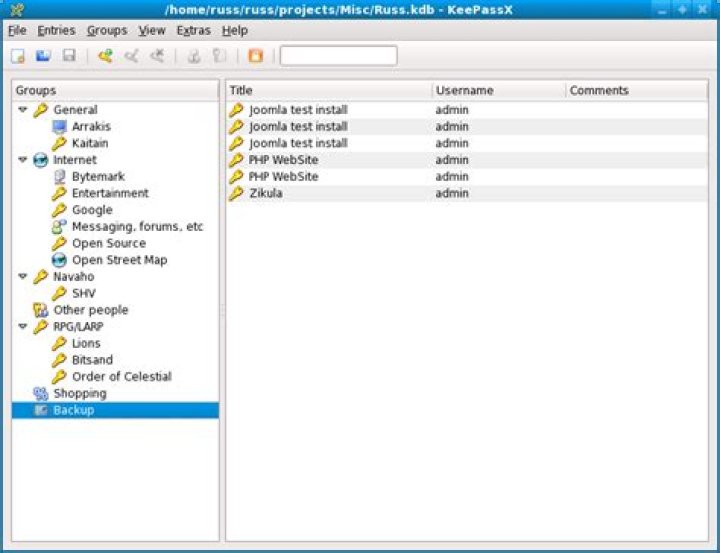
Task: Click the Save Database floppy icon
Action: tap(69, 56)
